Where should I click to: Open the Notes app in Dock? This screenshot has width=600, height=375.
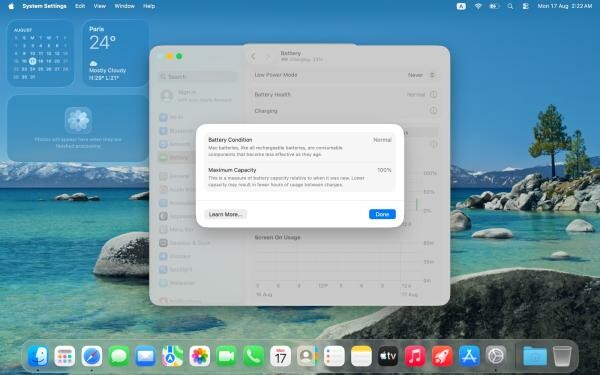pos(361,356)
